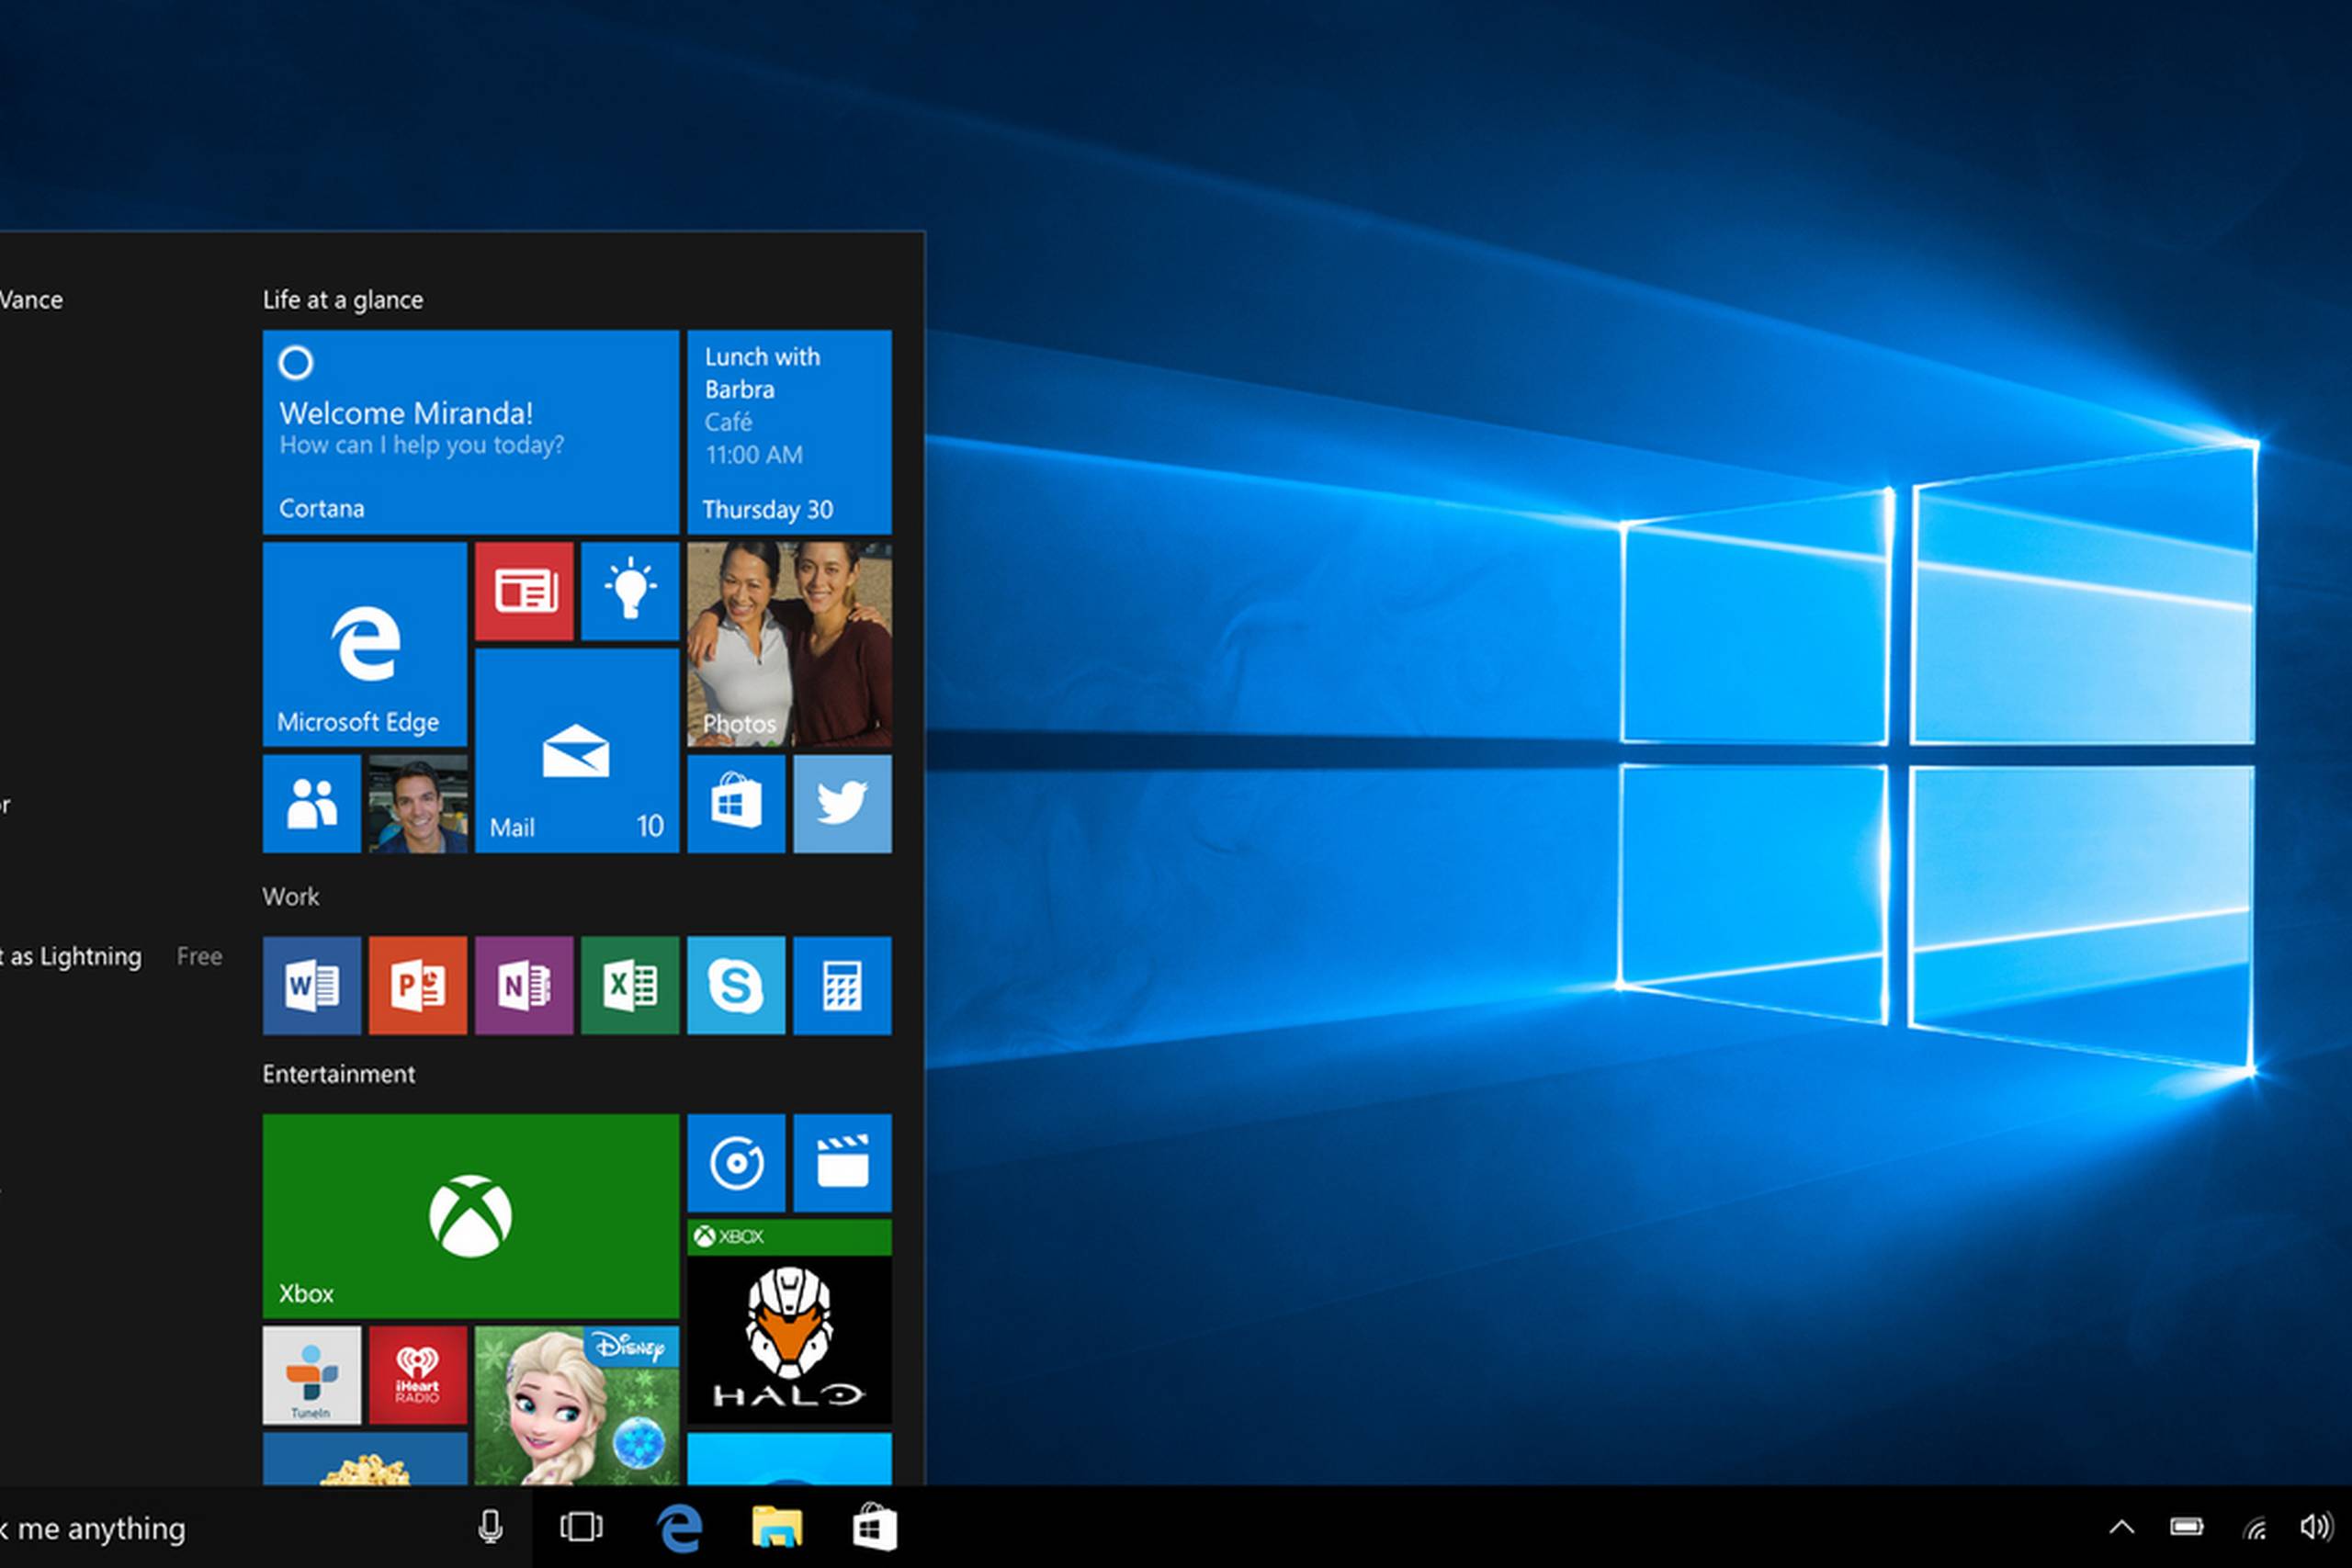Open the Xbox tile in Entertainment
Image resolution: width=2352 pixels, height=1568 pixels.
pyautogui.click(x=469, y=1215)
